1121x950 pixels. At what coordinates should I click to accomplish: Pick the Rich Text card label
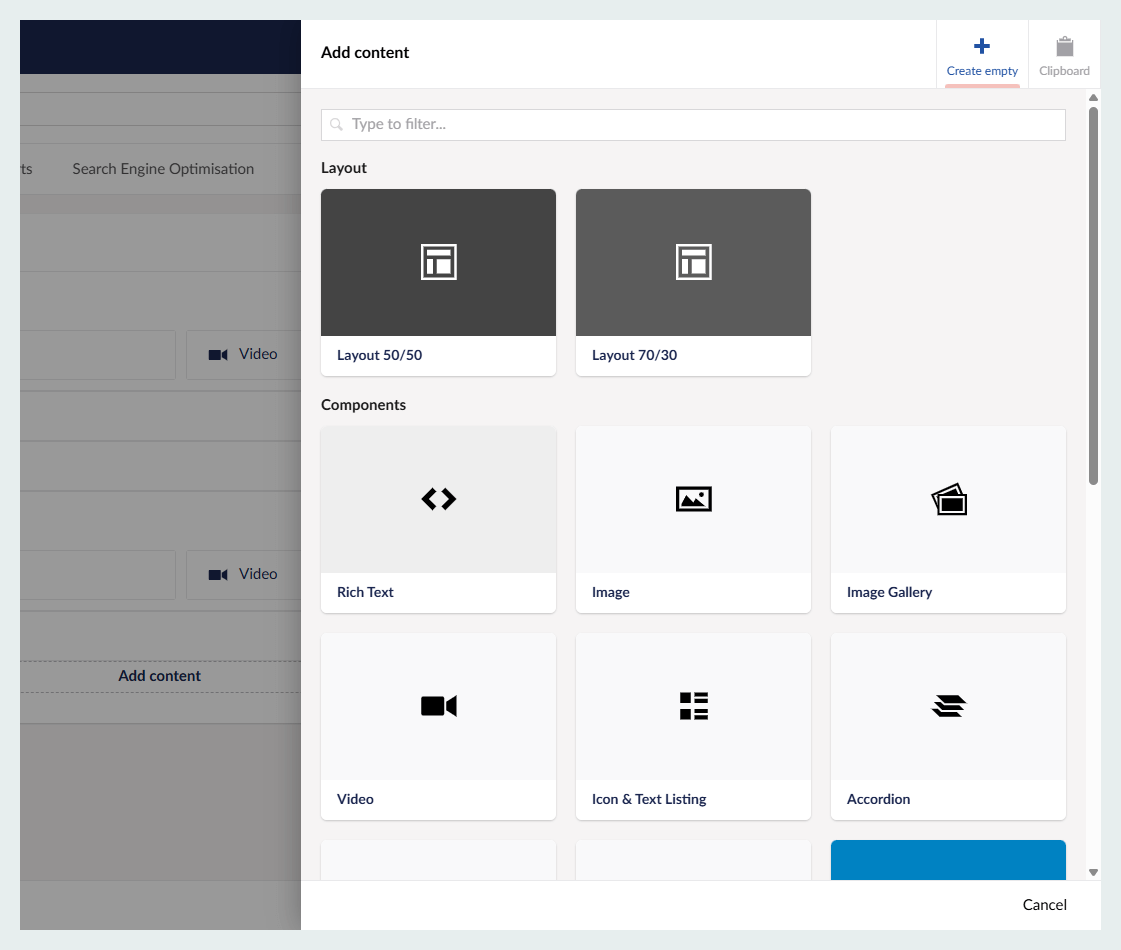365,592
